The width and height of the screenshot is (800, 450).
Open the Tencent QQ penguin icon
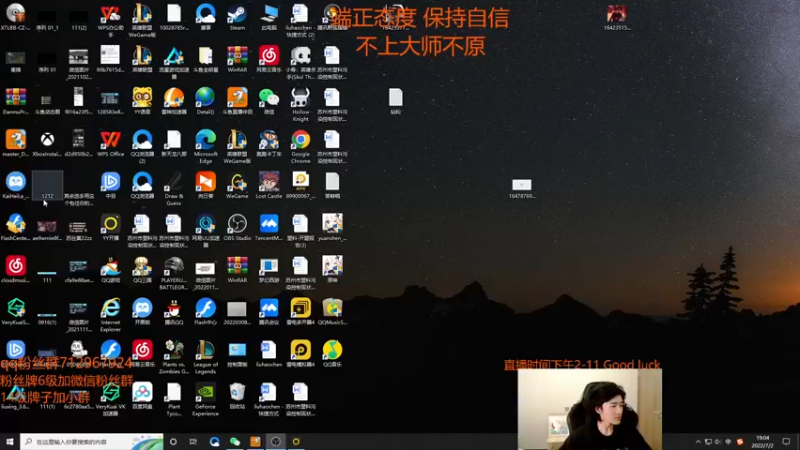pyautogui.click(x=173, y=311)
